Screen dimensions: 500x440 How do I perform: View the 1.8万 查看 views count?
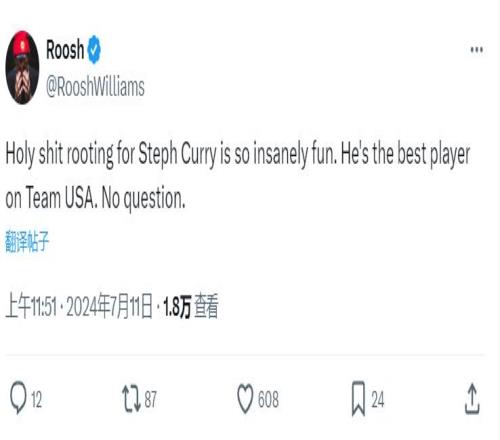click(191, 306)
